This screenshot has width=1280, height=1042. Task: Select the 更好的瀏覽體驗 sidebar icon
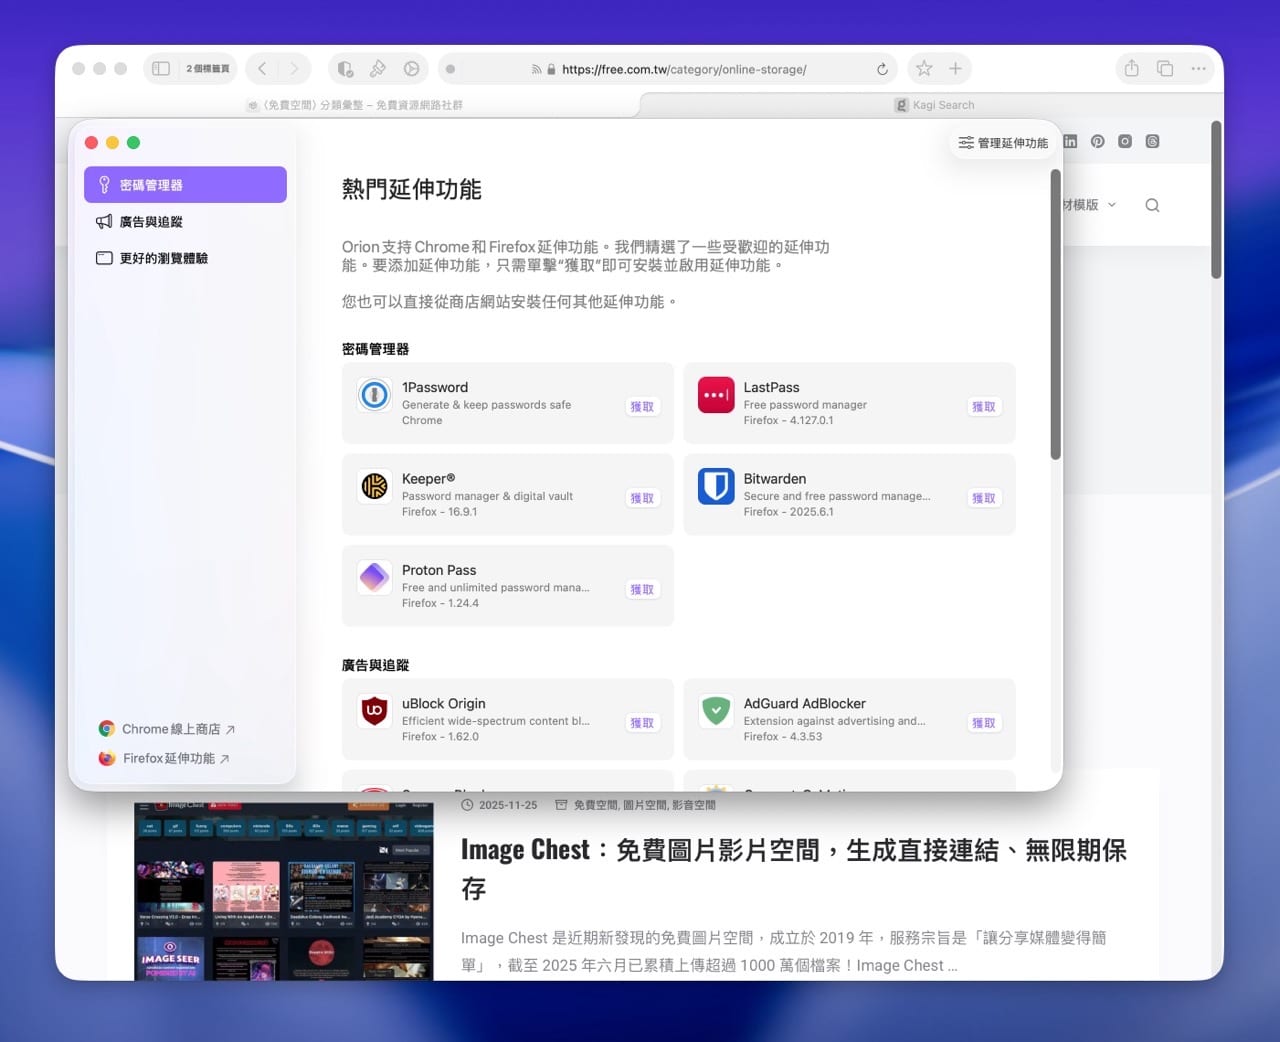pos(104,258)
